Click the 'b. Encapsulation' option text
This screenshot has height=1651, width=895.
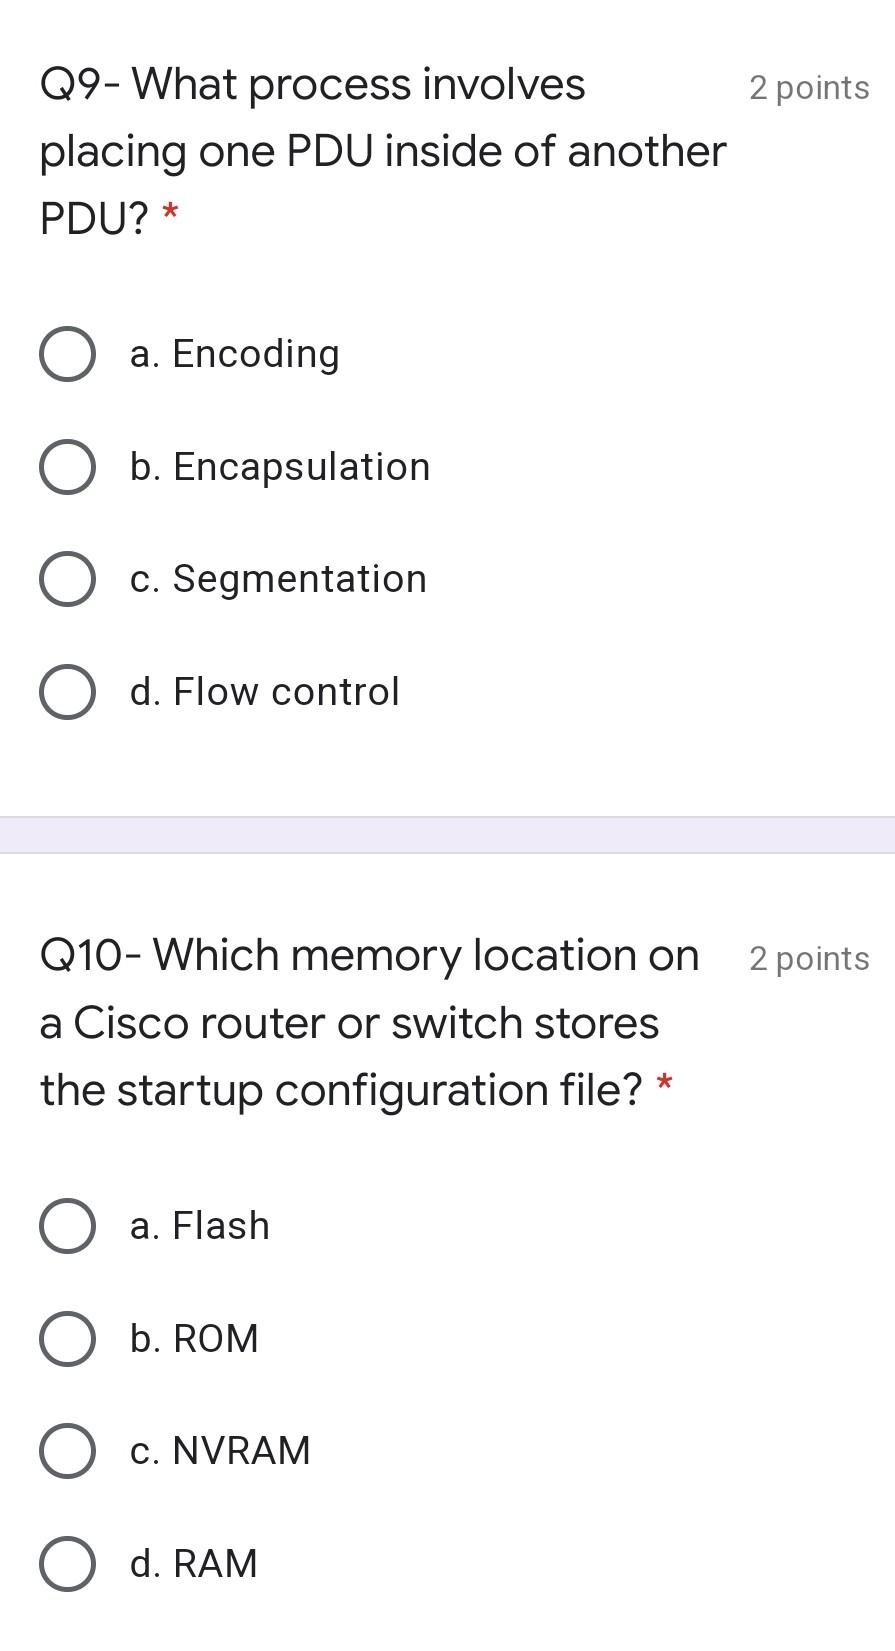(x=280, y=467)
